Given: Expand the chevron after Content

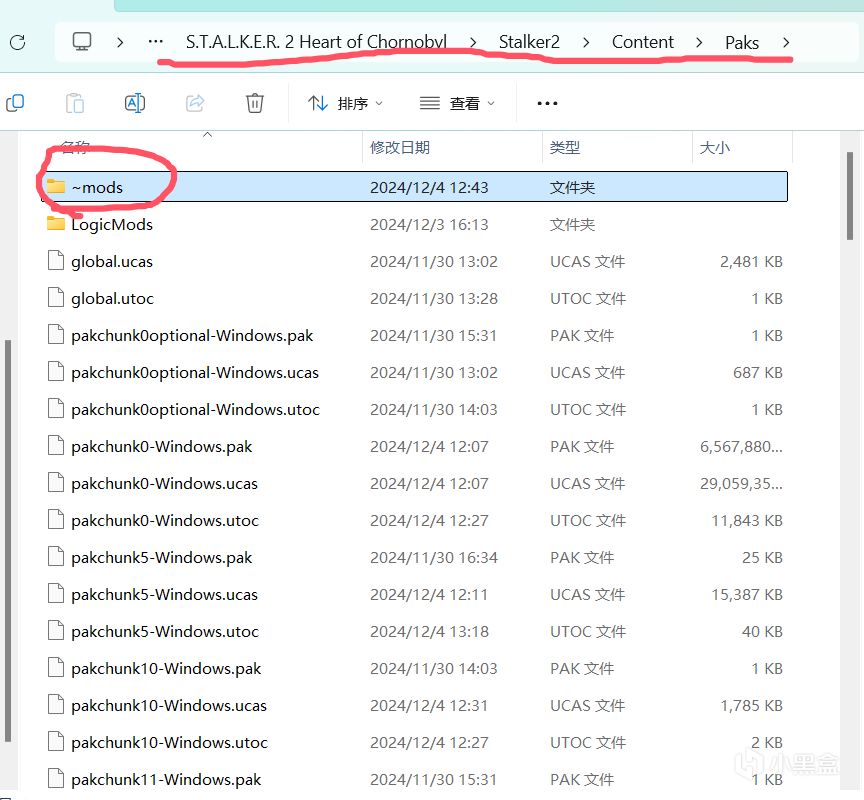Looking at the screenshot, I should 699,42.
